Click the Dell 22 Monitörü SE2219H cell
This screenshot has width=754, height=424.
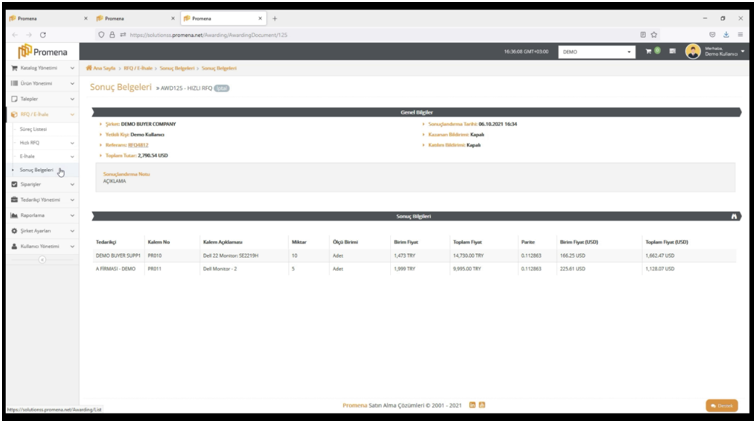(x=231, y=256)
